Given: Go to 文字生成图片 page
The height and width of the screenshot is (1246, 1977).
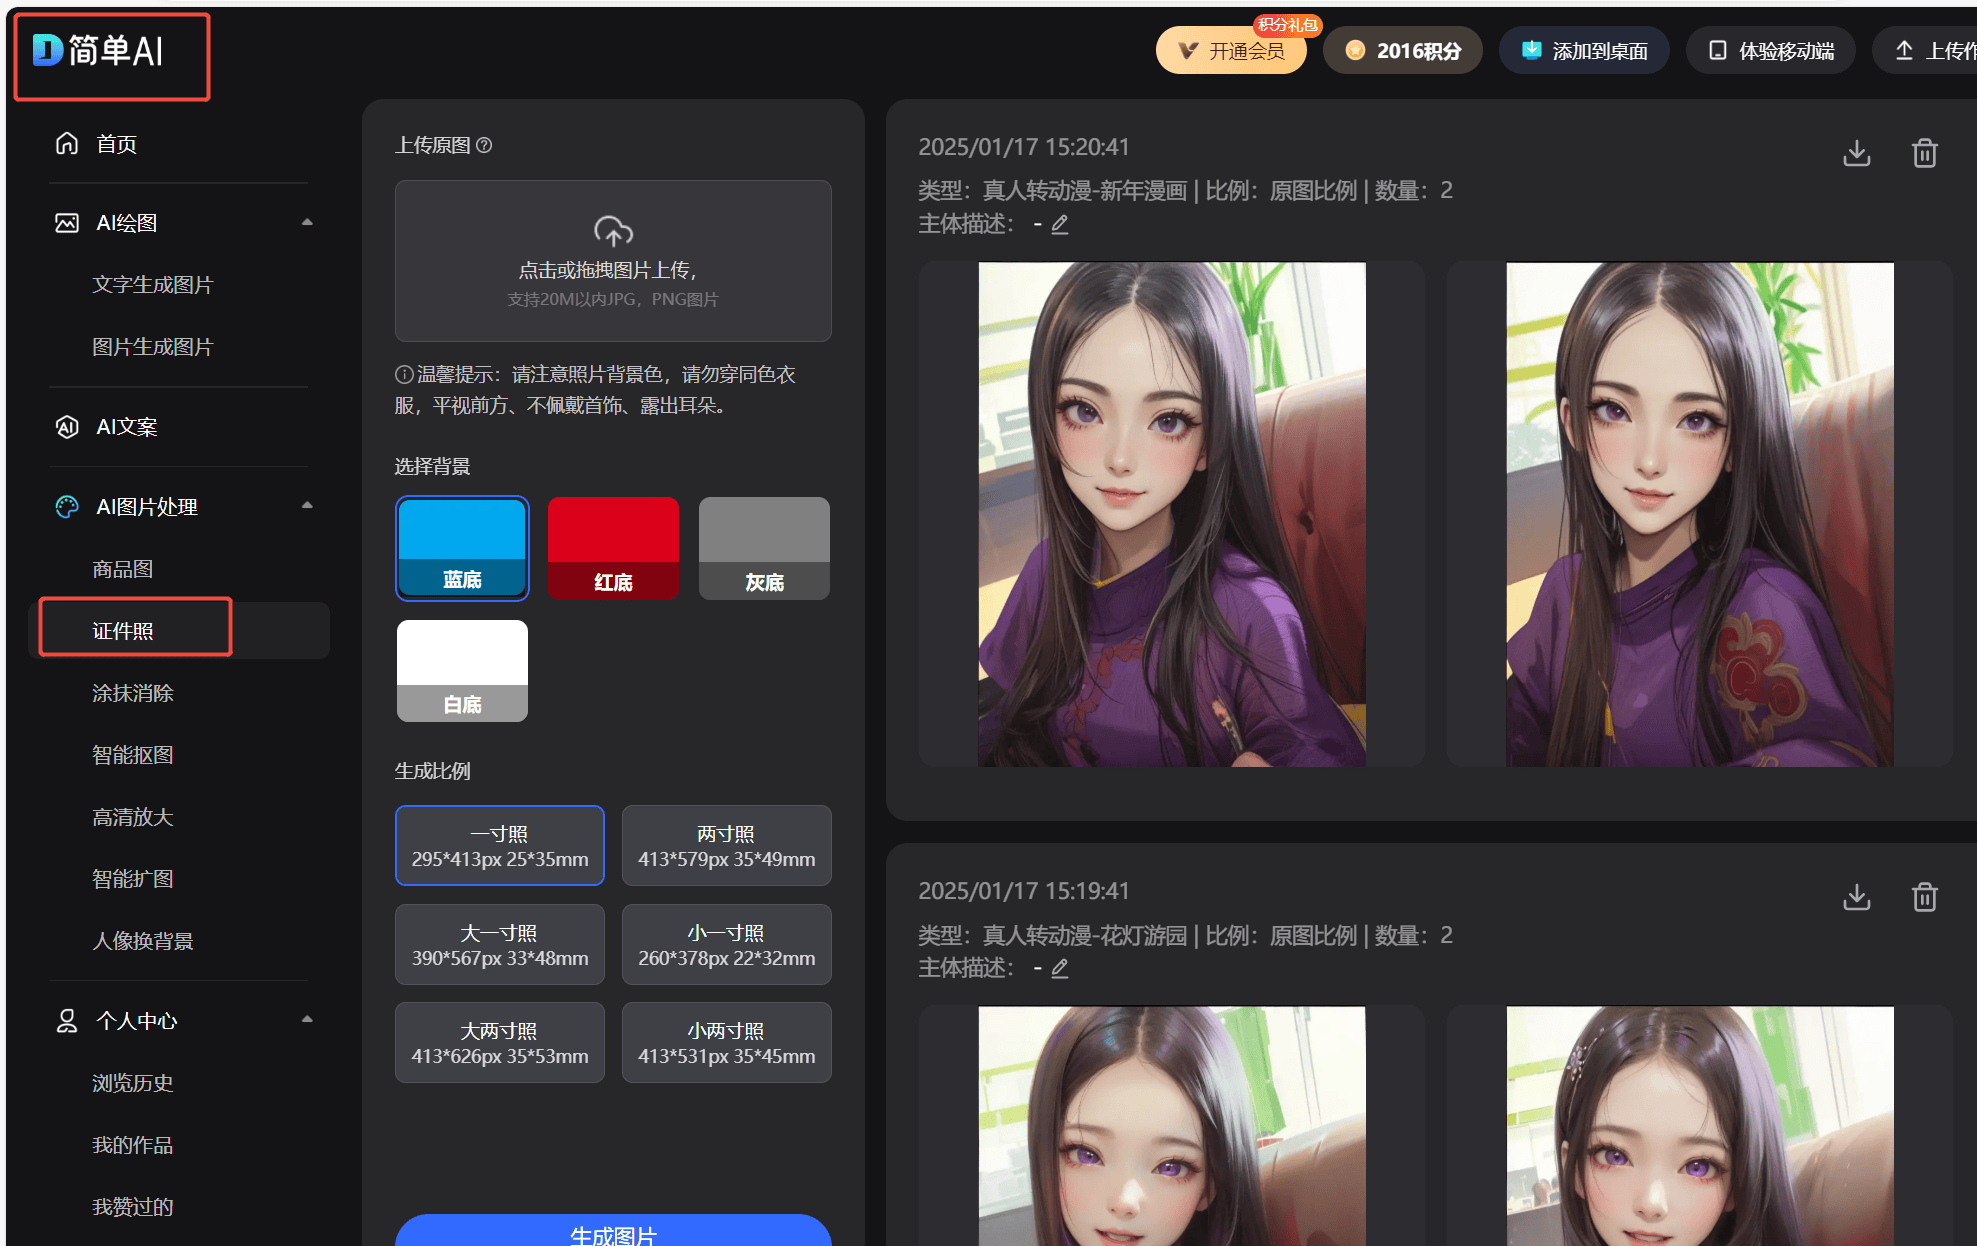Looking at the screenshot, I should coord(153,285).
